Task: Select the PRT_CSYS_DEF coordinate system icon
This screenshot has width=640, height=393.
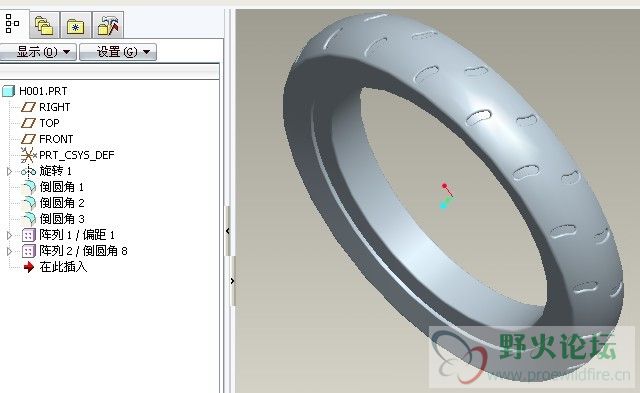Action: pyautogui.click(x=29, y=155)
